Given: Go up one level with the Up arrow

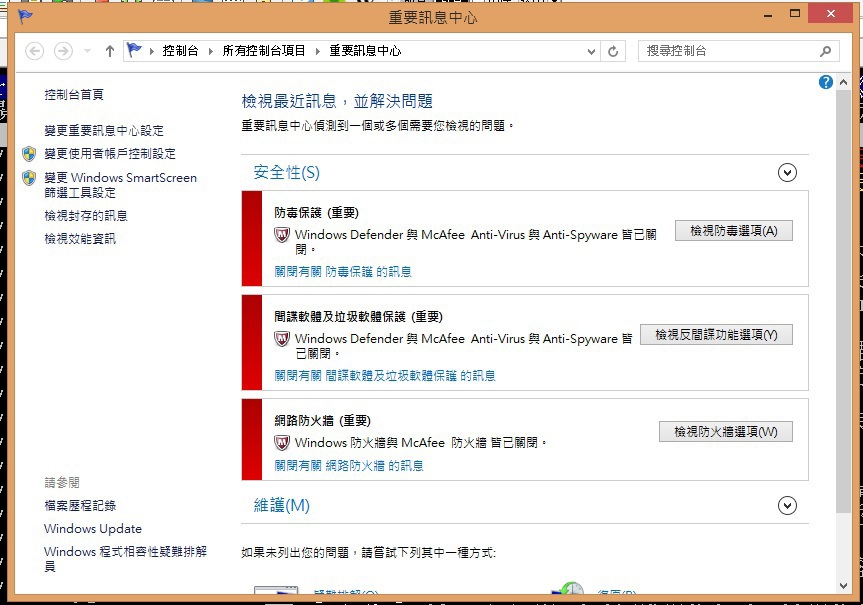Looking at the screenshot, I should (x=110, y=51).
